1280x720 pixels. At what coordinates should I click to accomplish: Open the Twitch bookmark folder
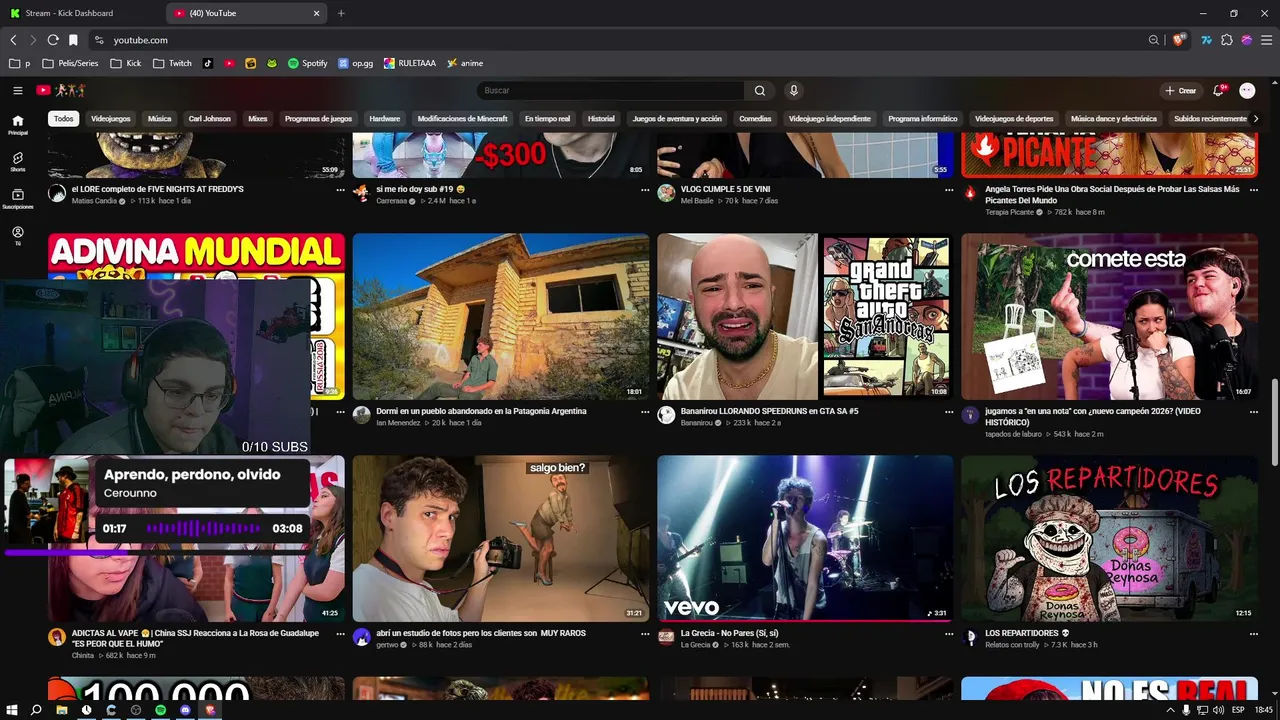pyautogui.click(x=172, y=63)
